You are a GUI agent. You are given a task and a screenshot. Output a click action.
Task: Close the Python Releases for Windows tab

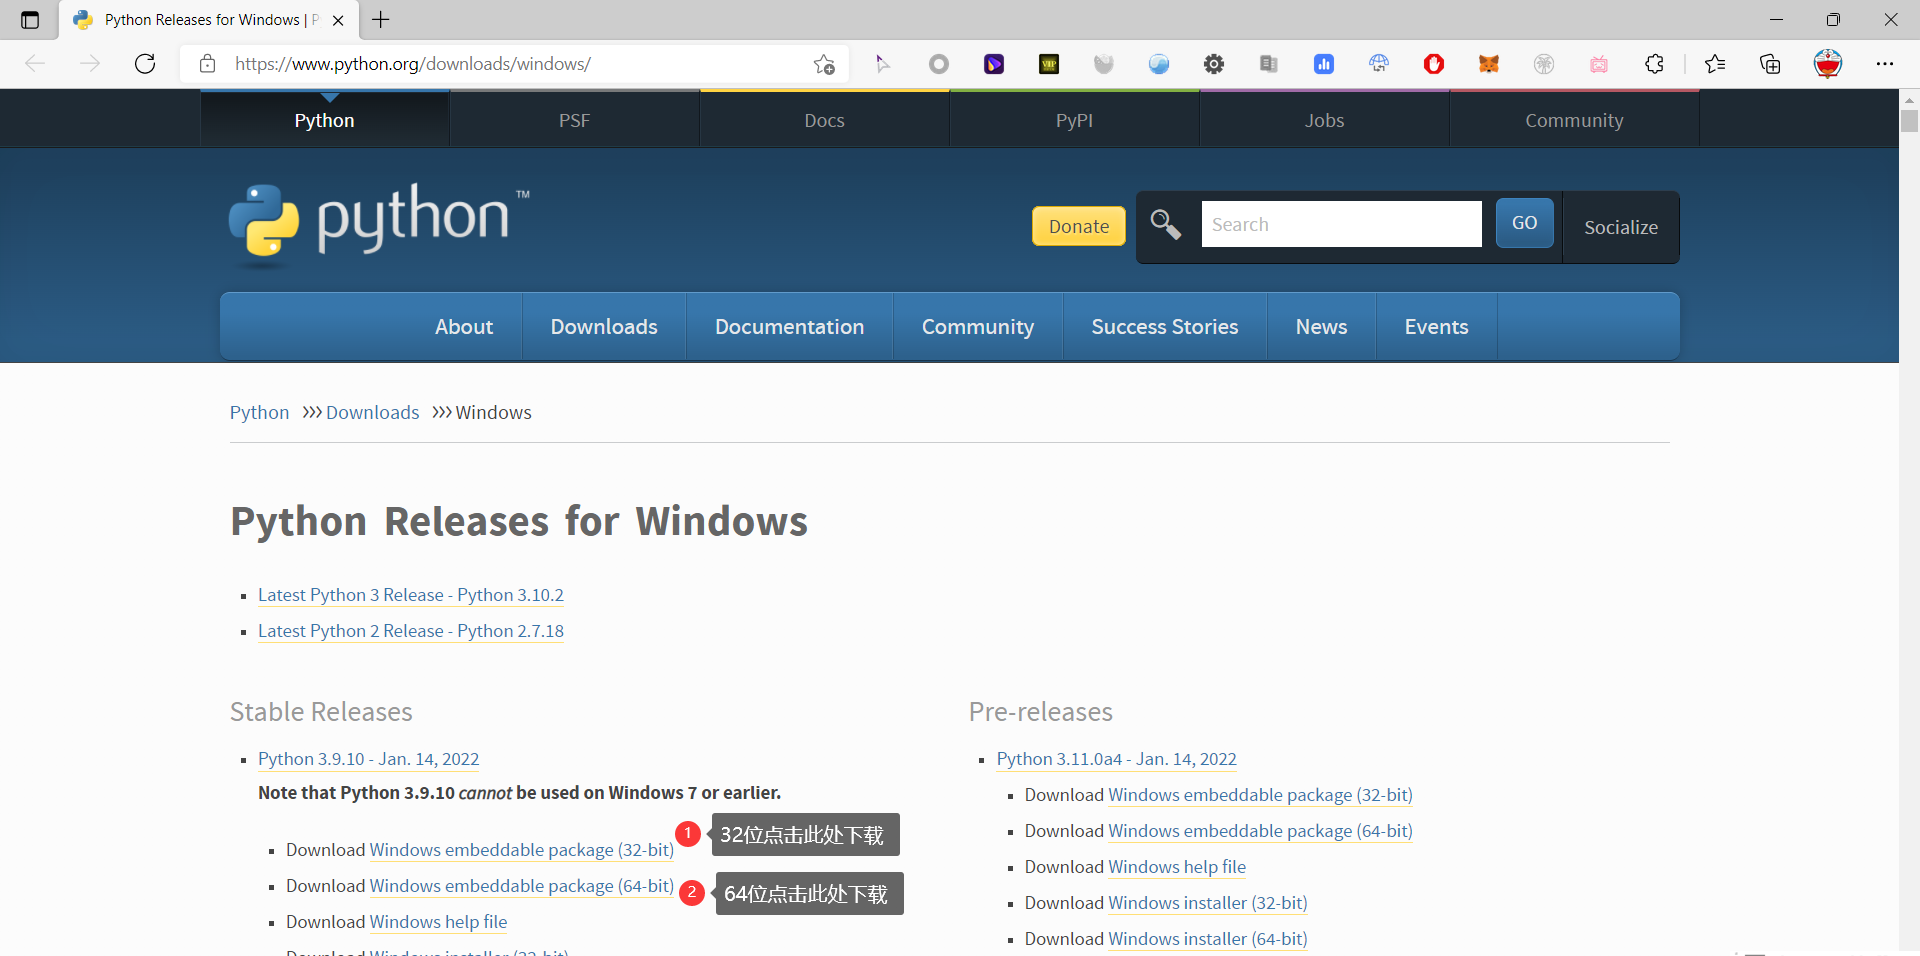338,20
